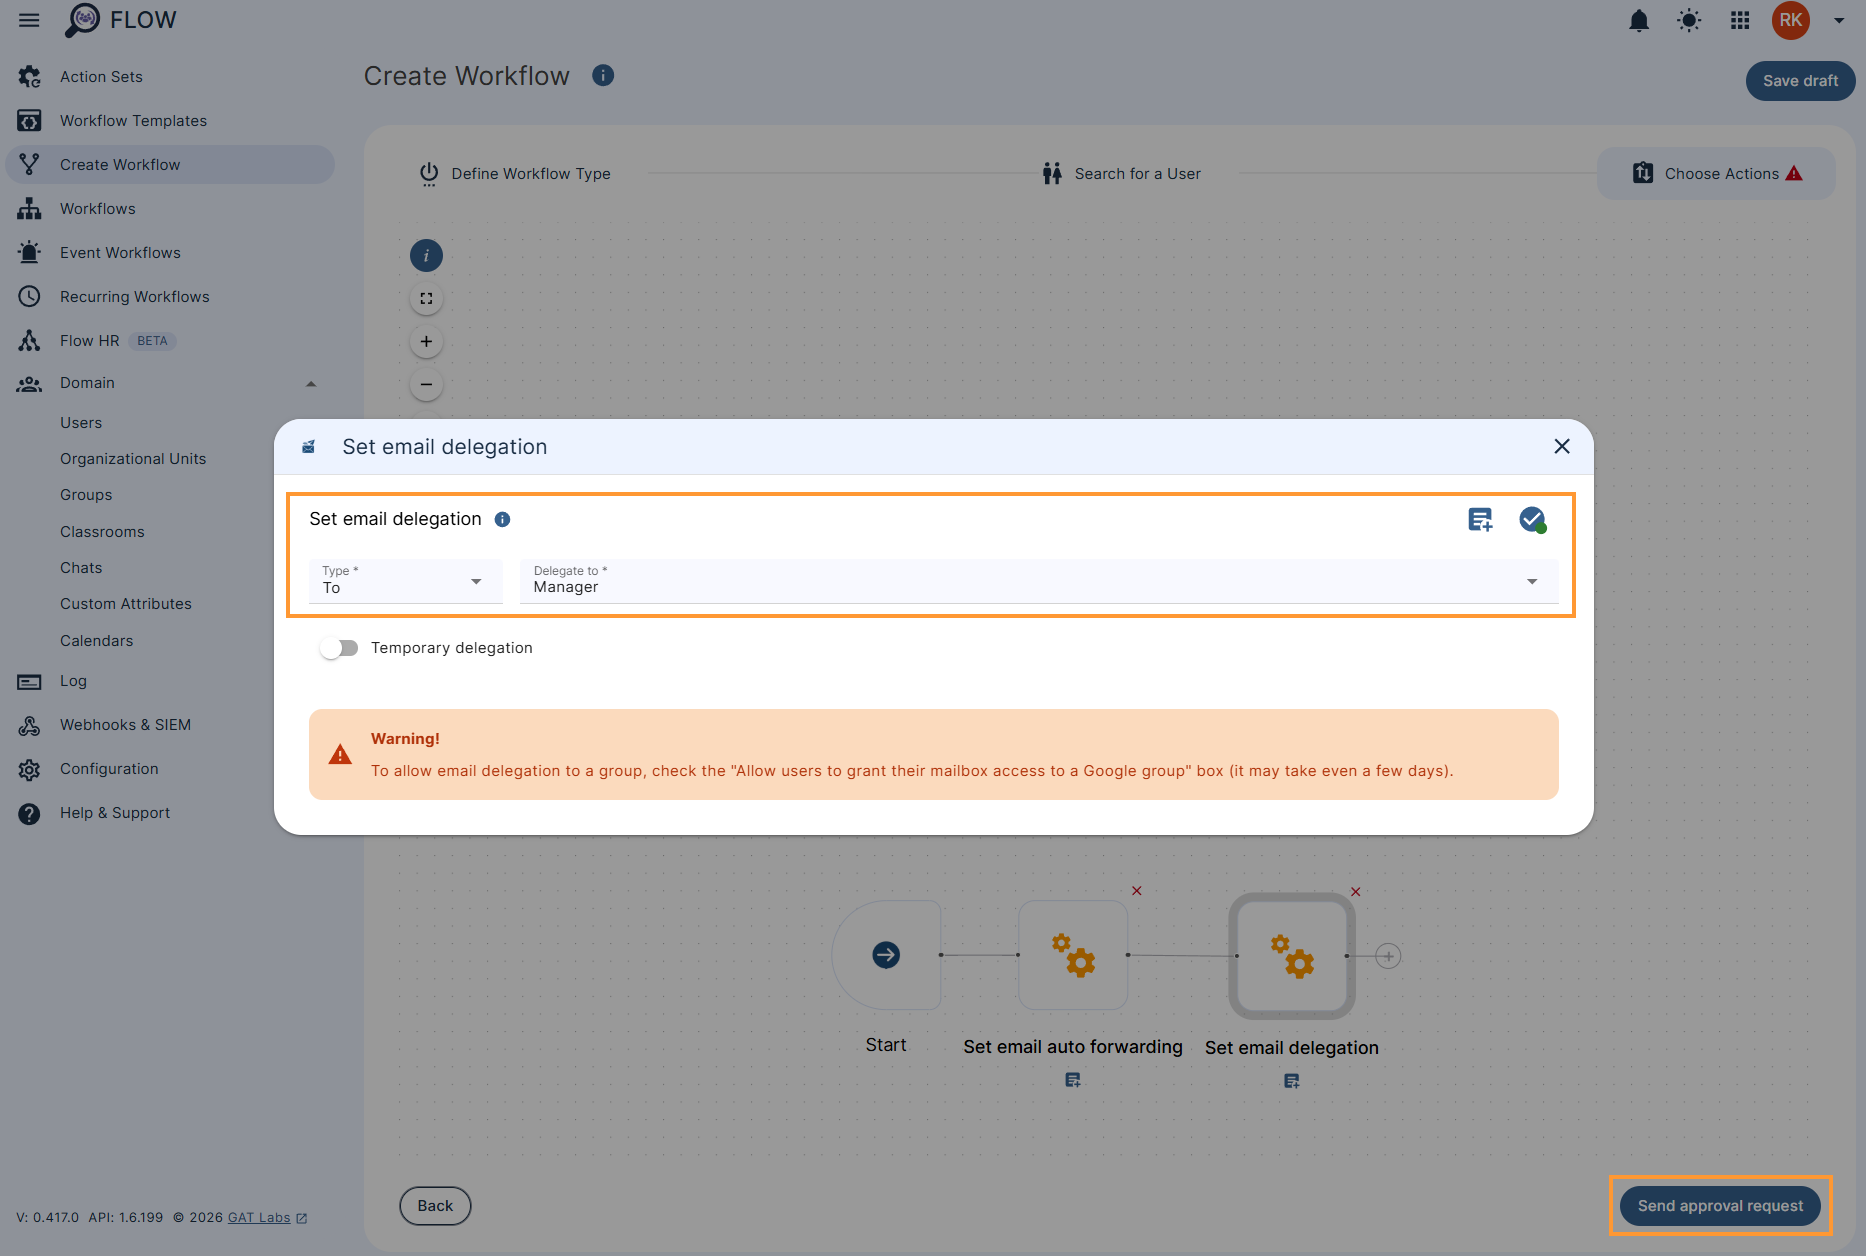Add a new action after Set email delegation
Viewport: 1866px width, 1256px height.
tap(1388, 955)
